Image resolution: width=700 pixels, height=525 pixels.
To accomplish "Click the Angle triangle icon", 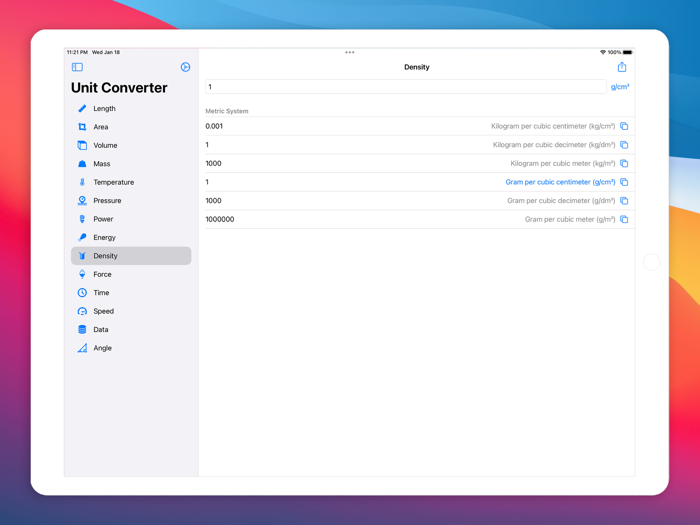I will click(82, 348).
